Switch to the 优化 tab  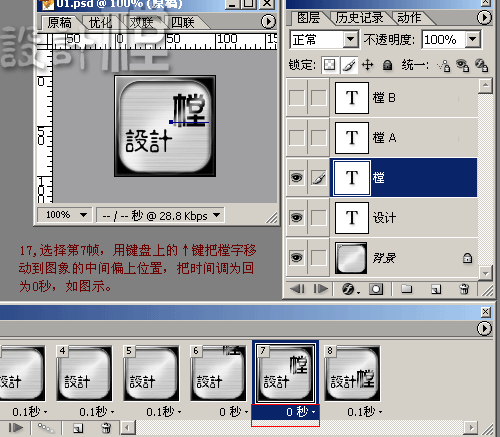[x=101, y=23]
